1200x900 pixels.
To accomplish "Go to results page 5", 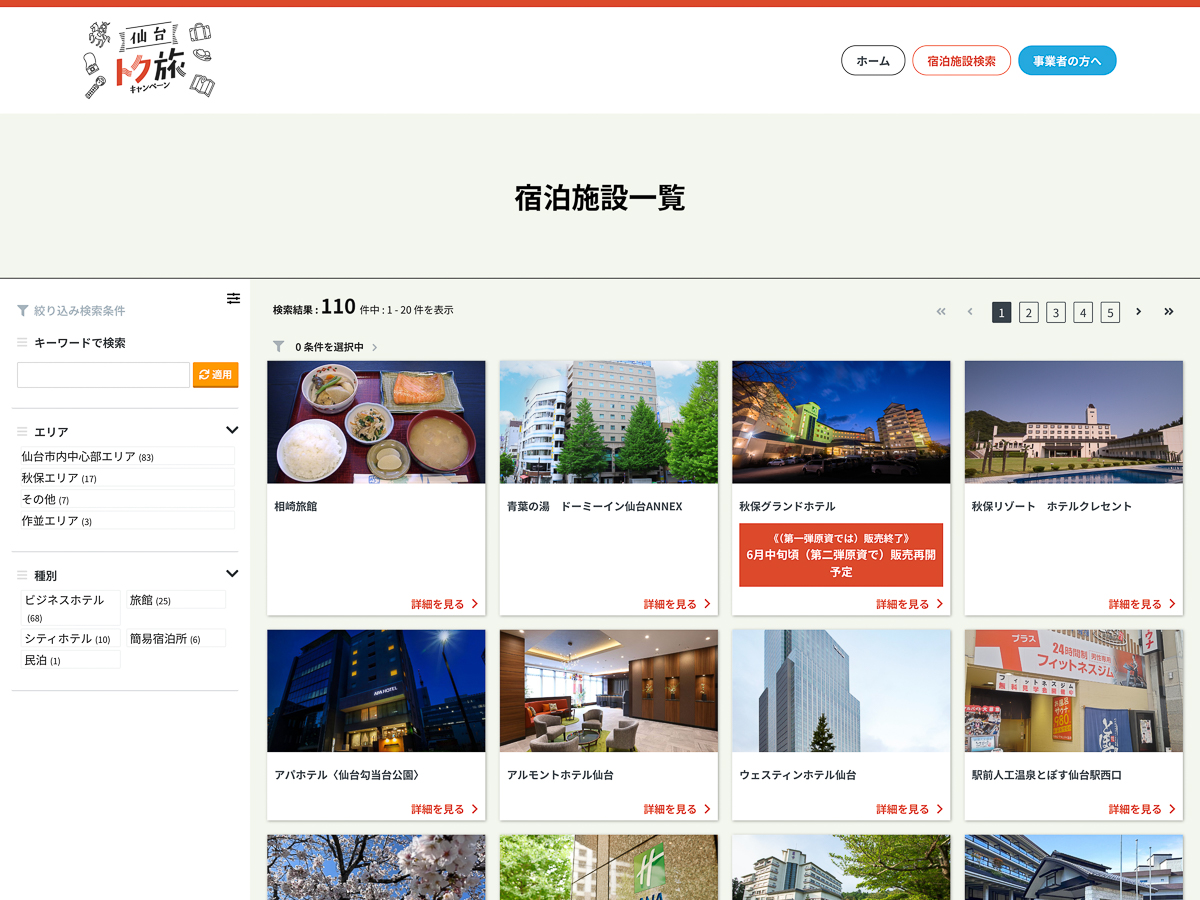I will click(x=1110, y=312).
